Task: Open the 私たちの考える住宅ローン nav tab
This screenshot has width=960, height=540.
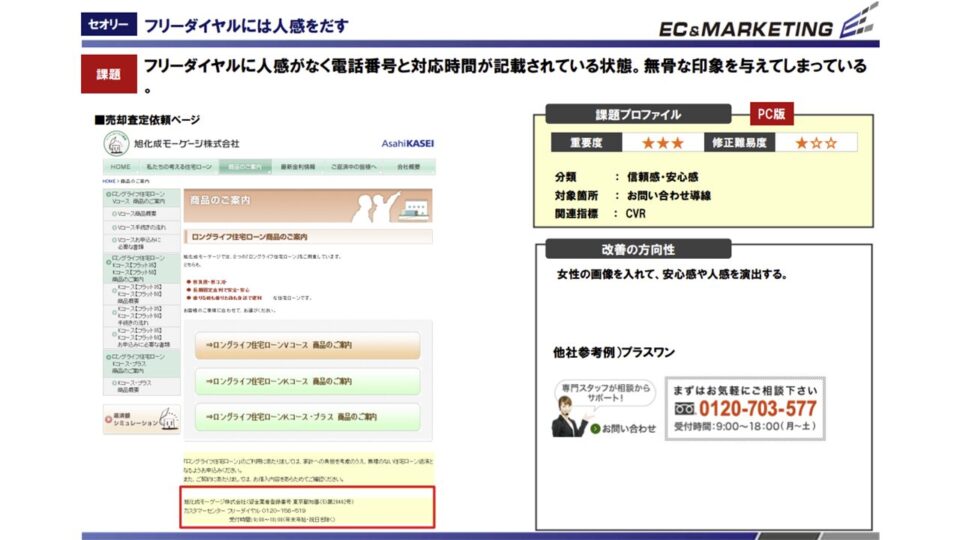Action: pyautogui.click(x=178, y=167)
